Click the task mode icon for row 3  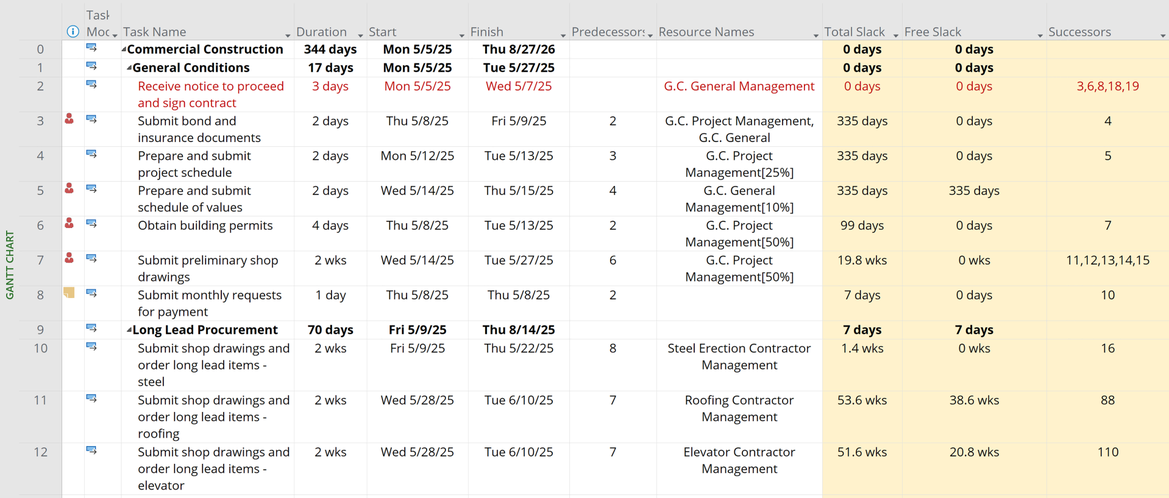(x=92, y=119)
